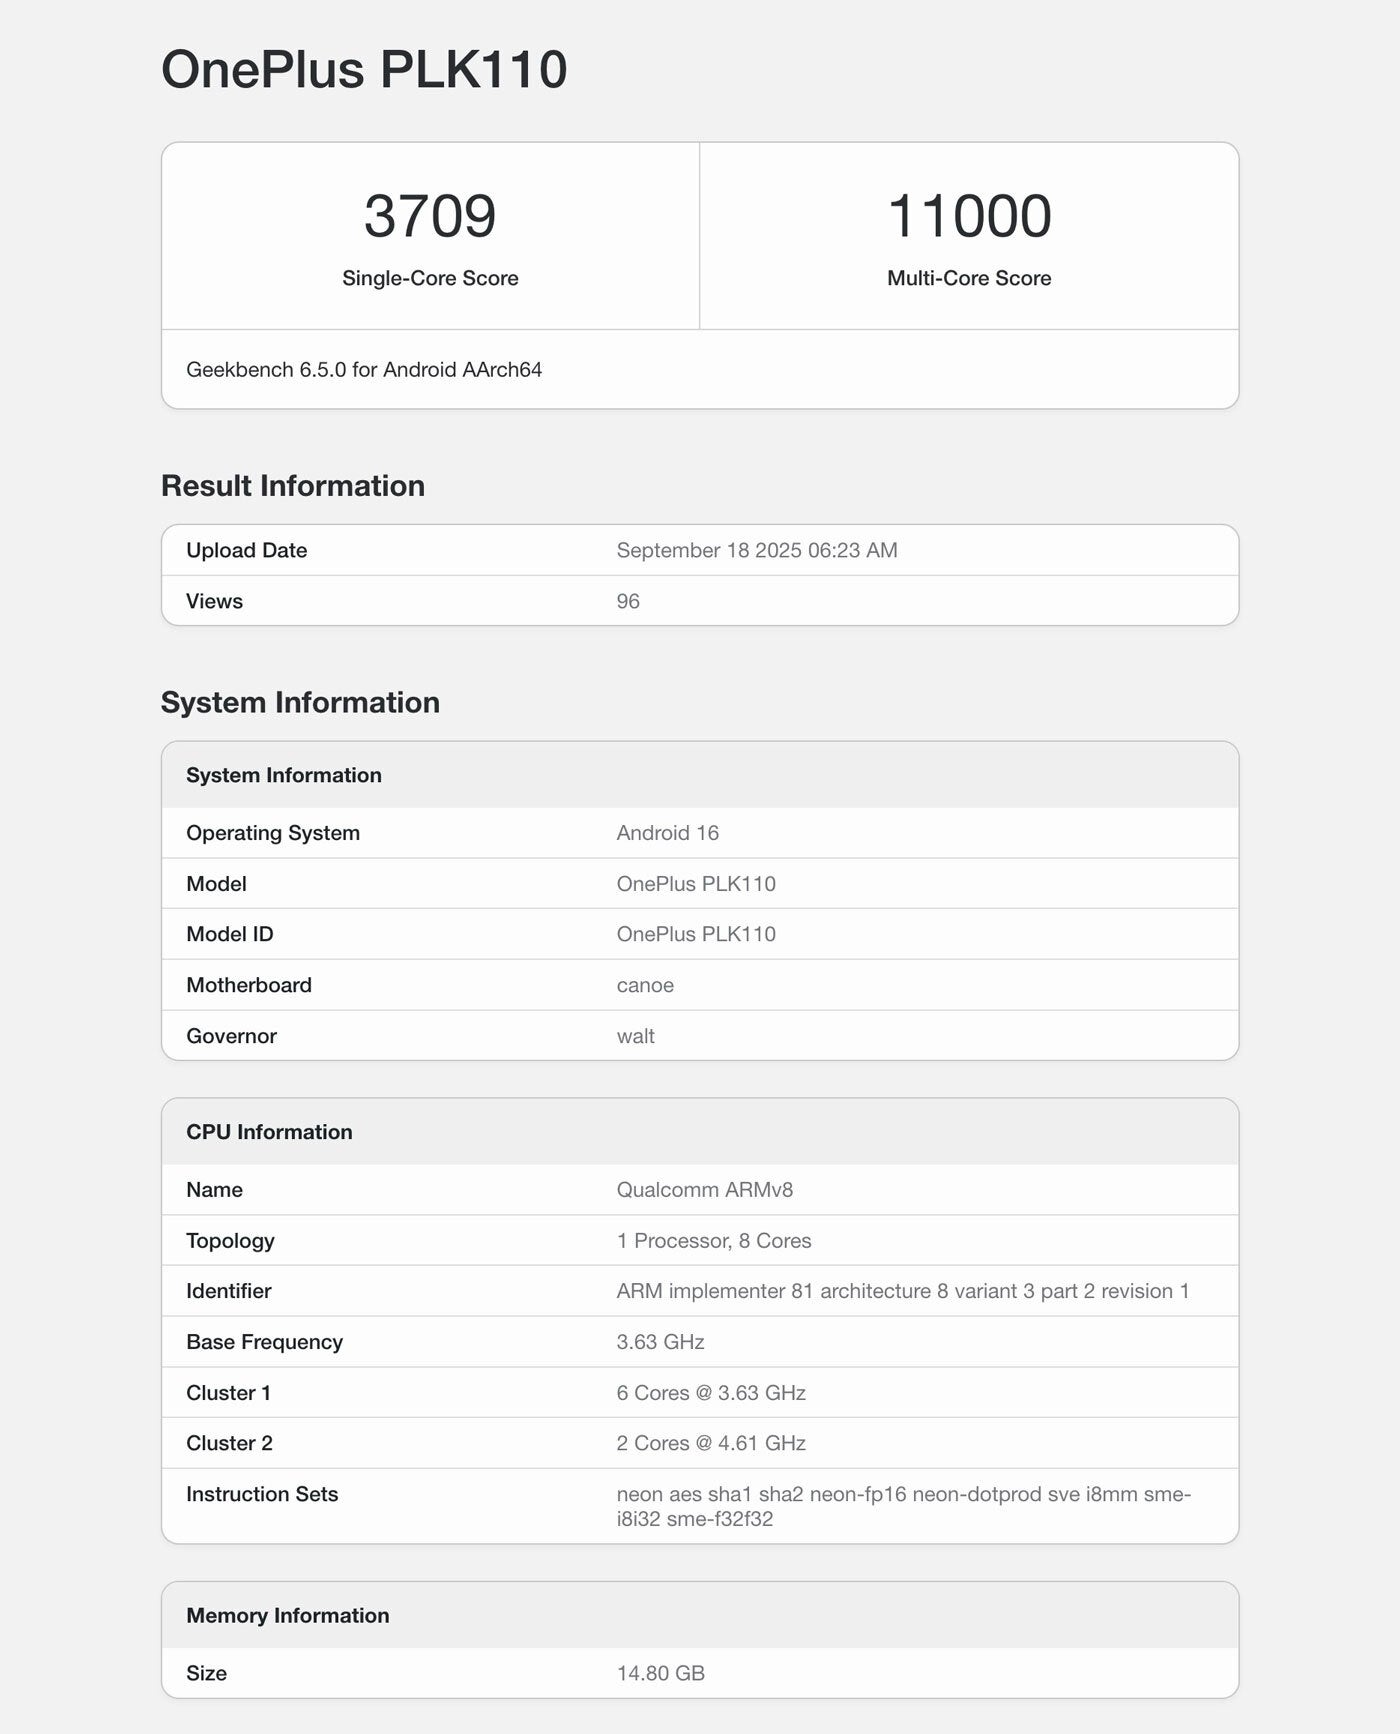Click the Cluster 1 value 6 Cores @ 3.63 GHz
The image size is (1400, 1734).
coord(710,1393)
